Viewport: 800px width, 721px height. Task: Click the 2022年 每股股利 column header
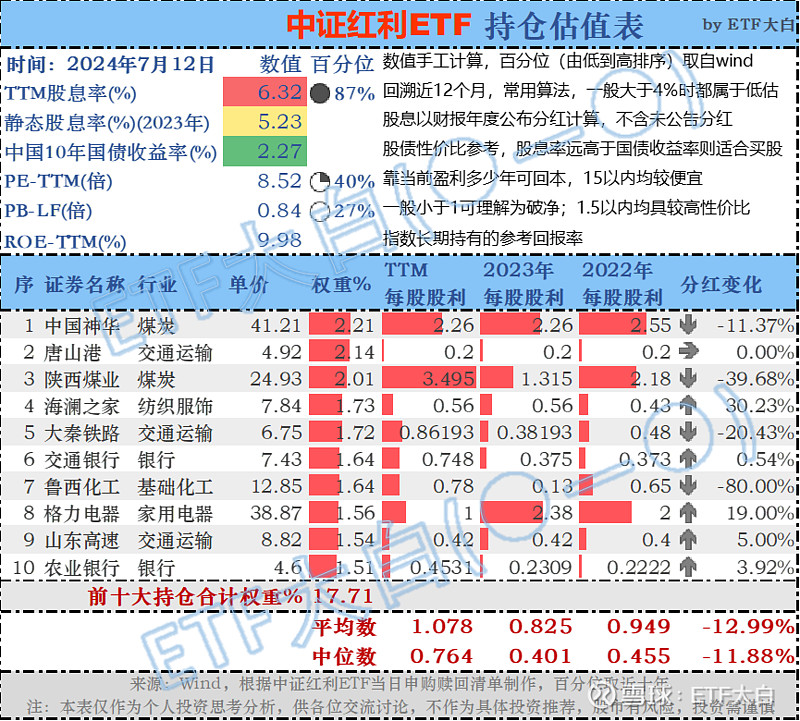coord(622,283)
